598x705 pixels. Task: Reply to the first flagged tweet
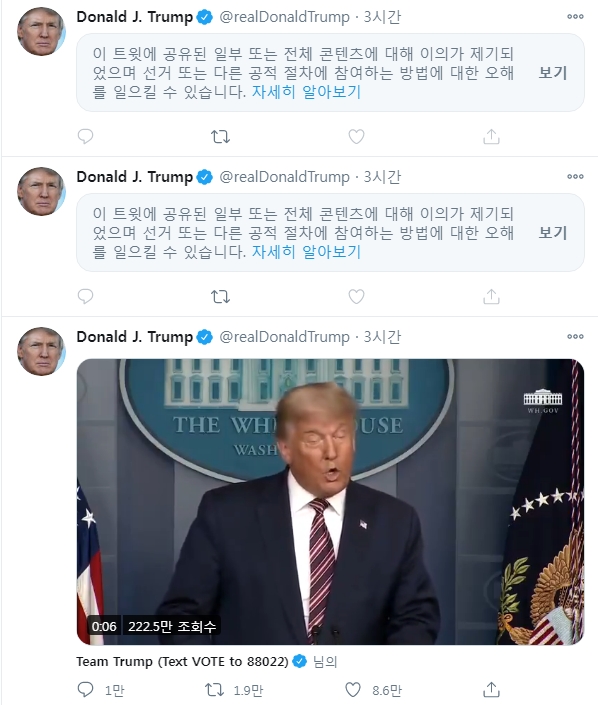pyautogui.click(x=85, y=136)
